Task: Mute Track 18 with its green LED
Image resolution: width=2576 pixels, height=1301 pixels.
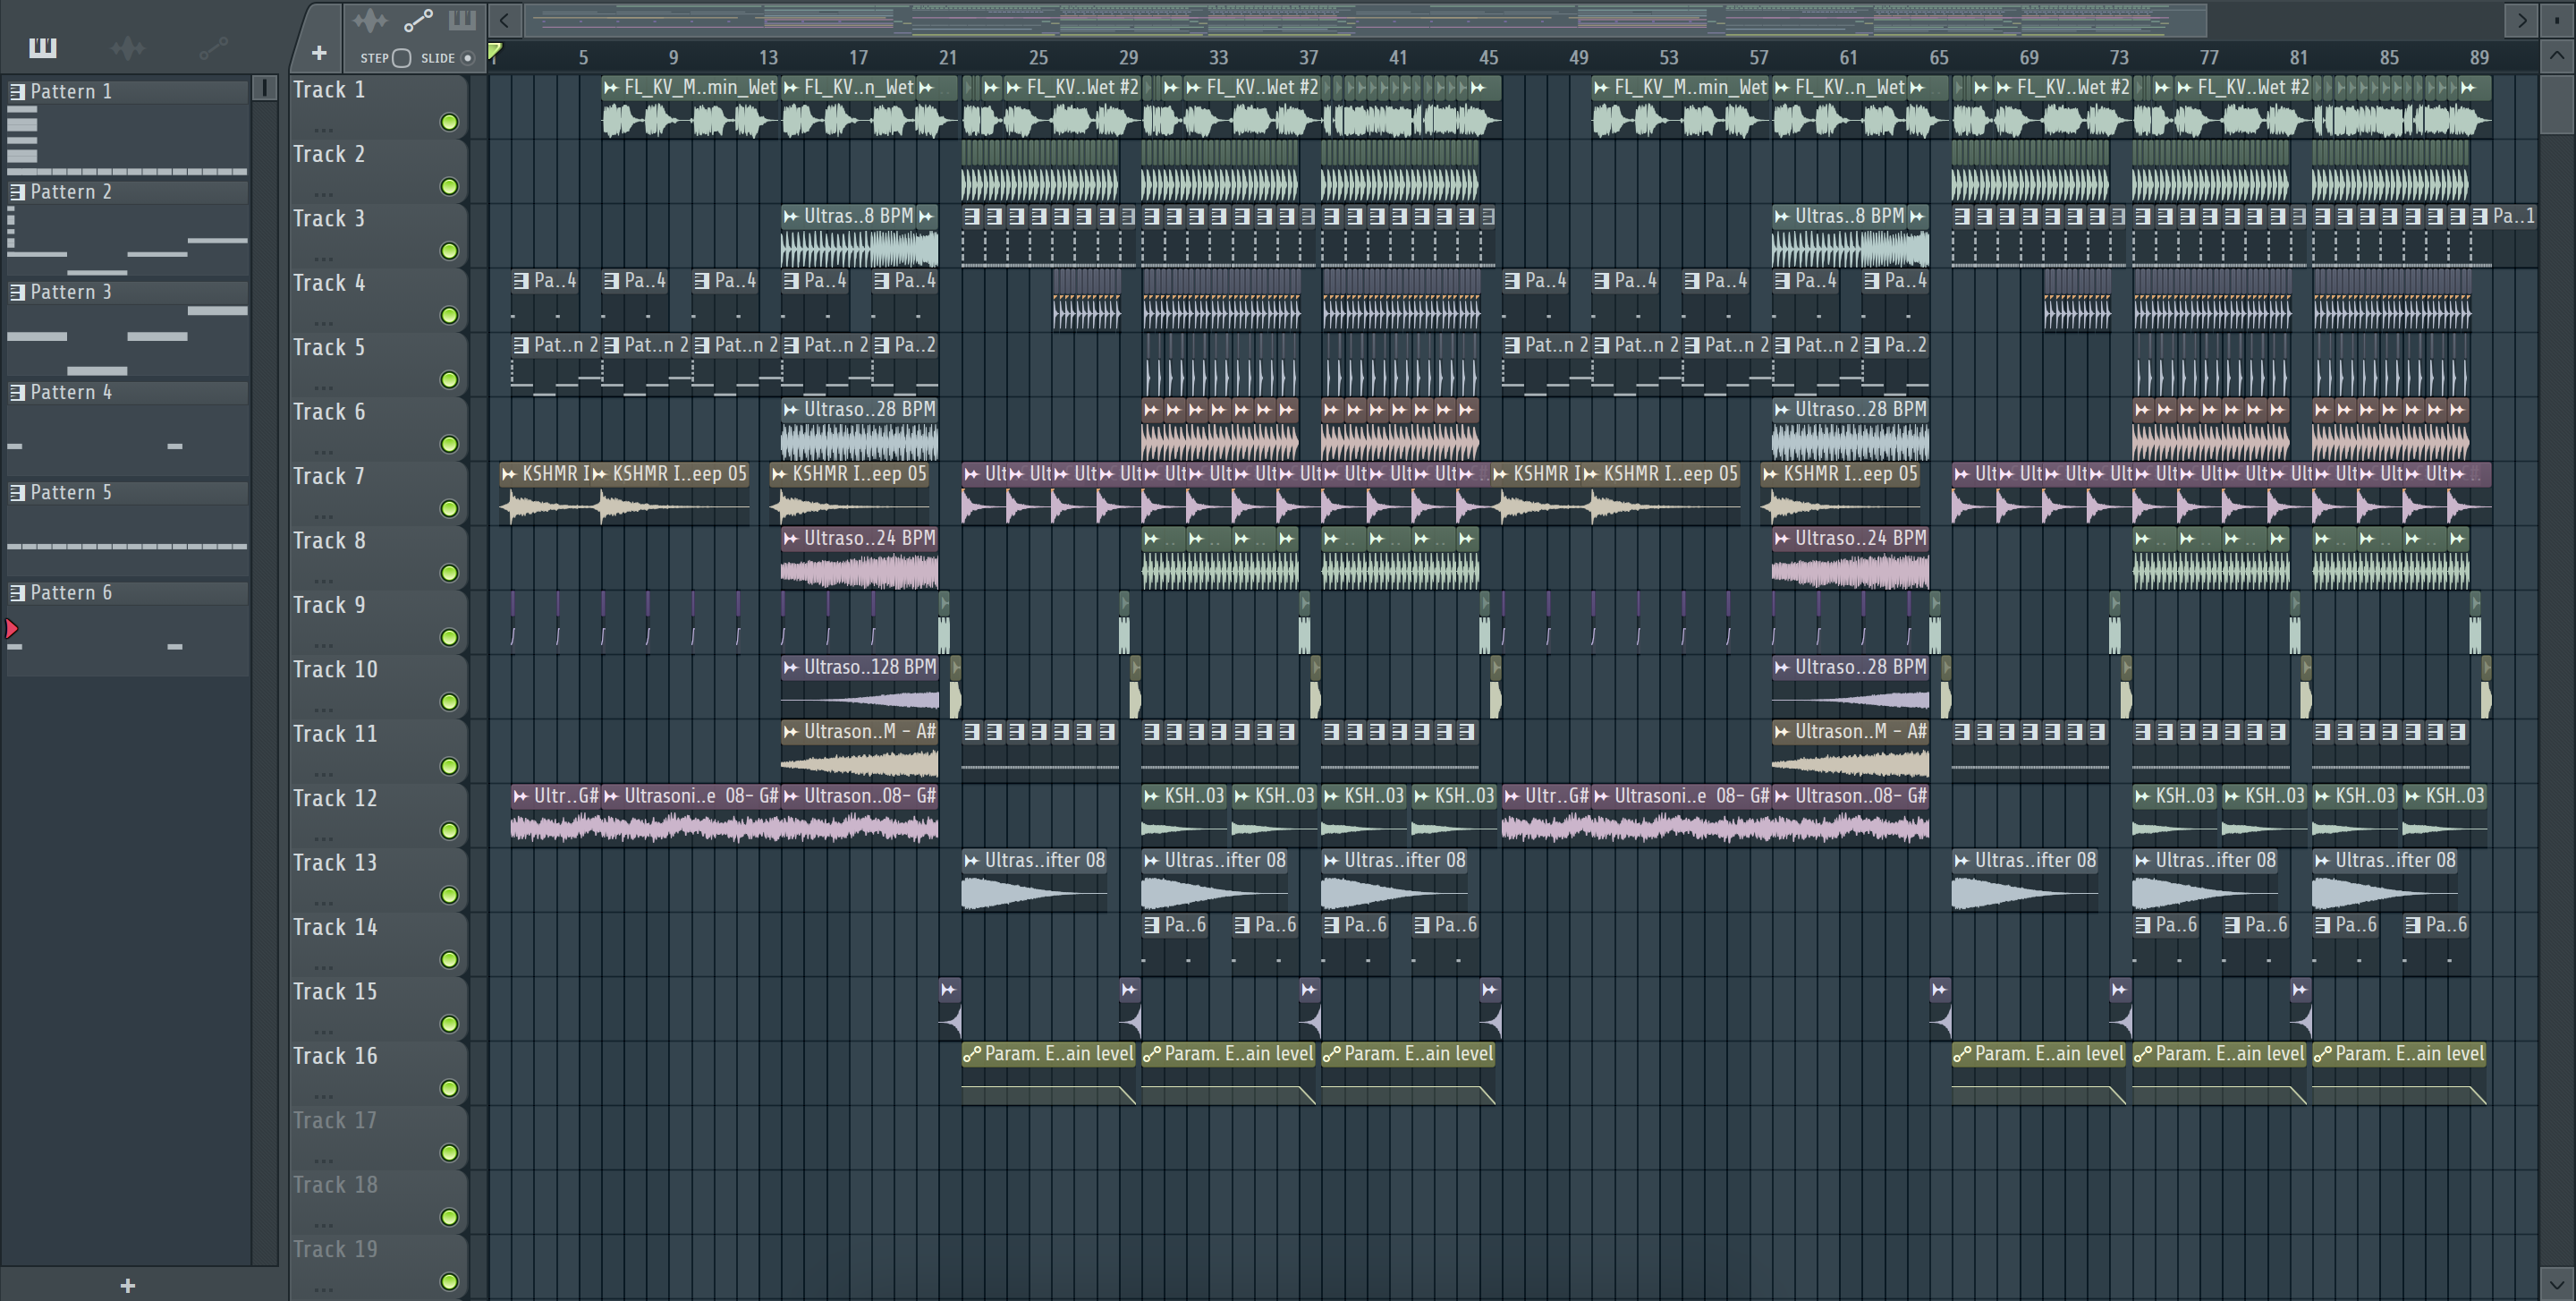Action: 450,1217
